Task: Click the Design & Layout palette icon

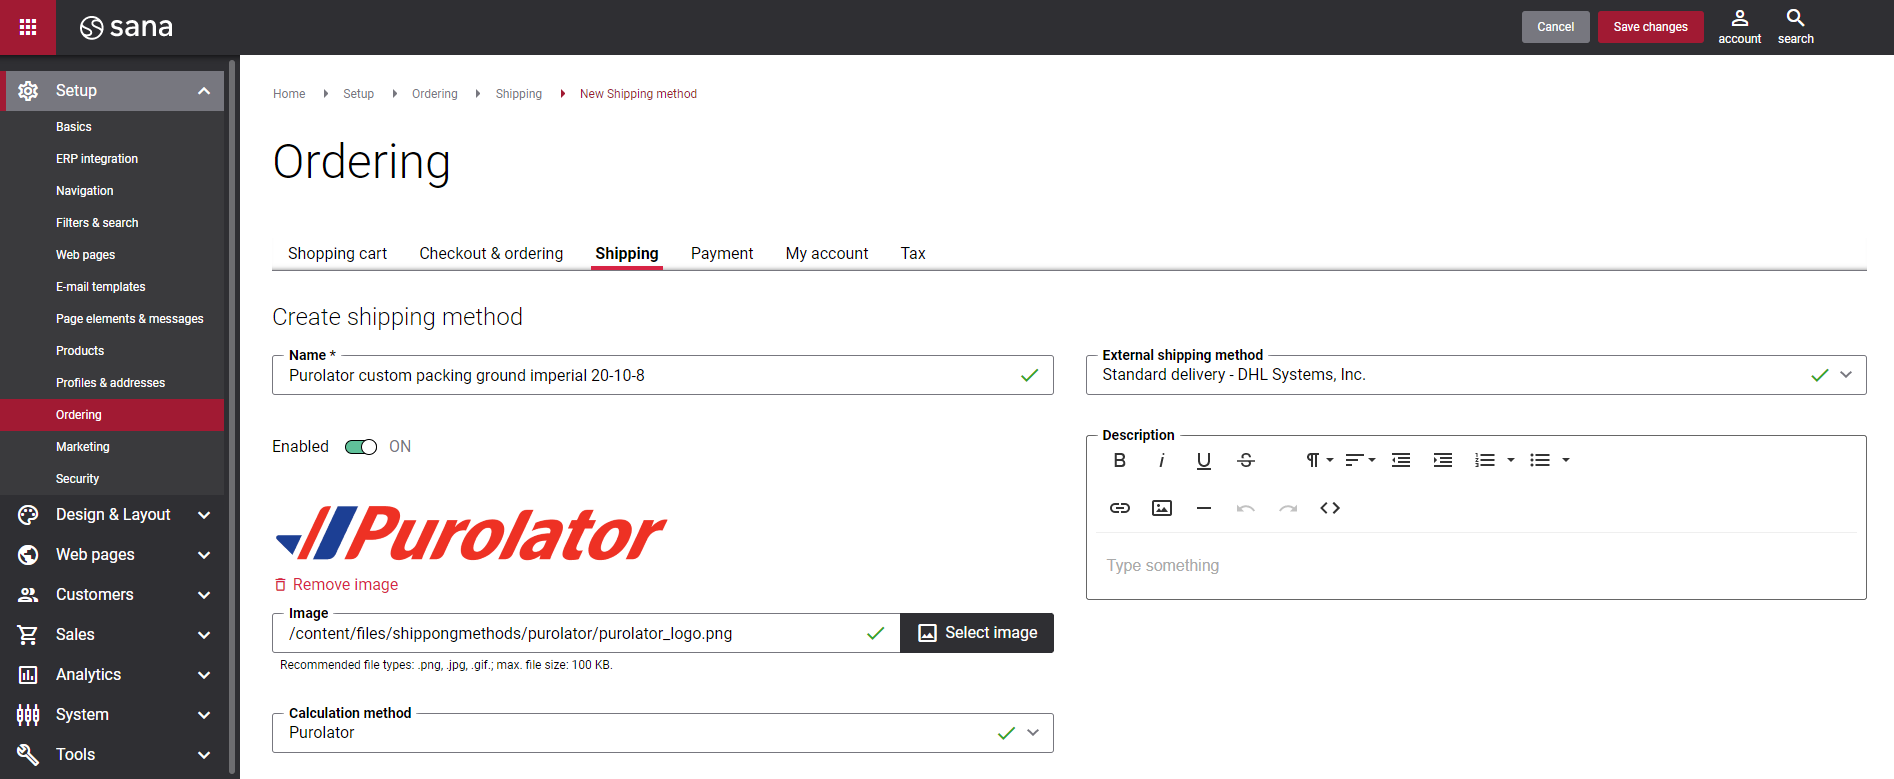Action: tap(28, 515)
